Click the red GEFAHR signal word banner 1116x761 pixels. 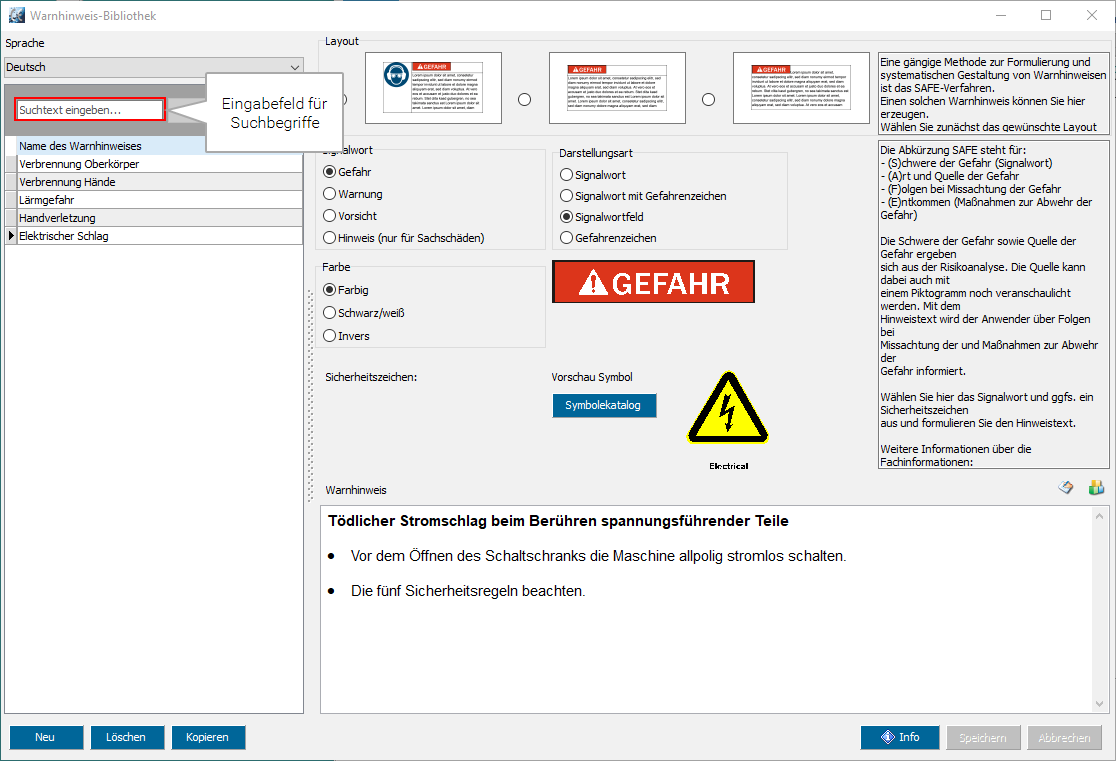click(x=653, y=282)
